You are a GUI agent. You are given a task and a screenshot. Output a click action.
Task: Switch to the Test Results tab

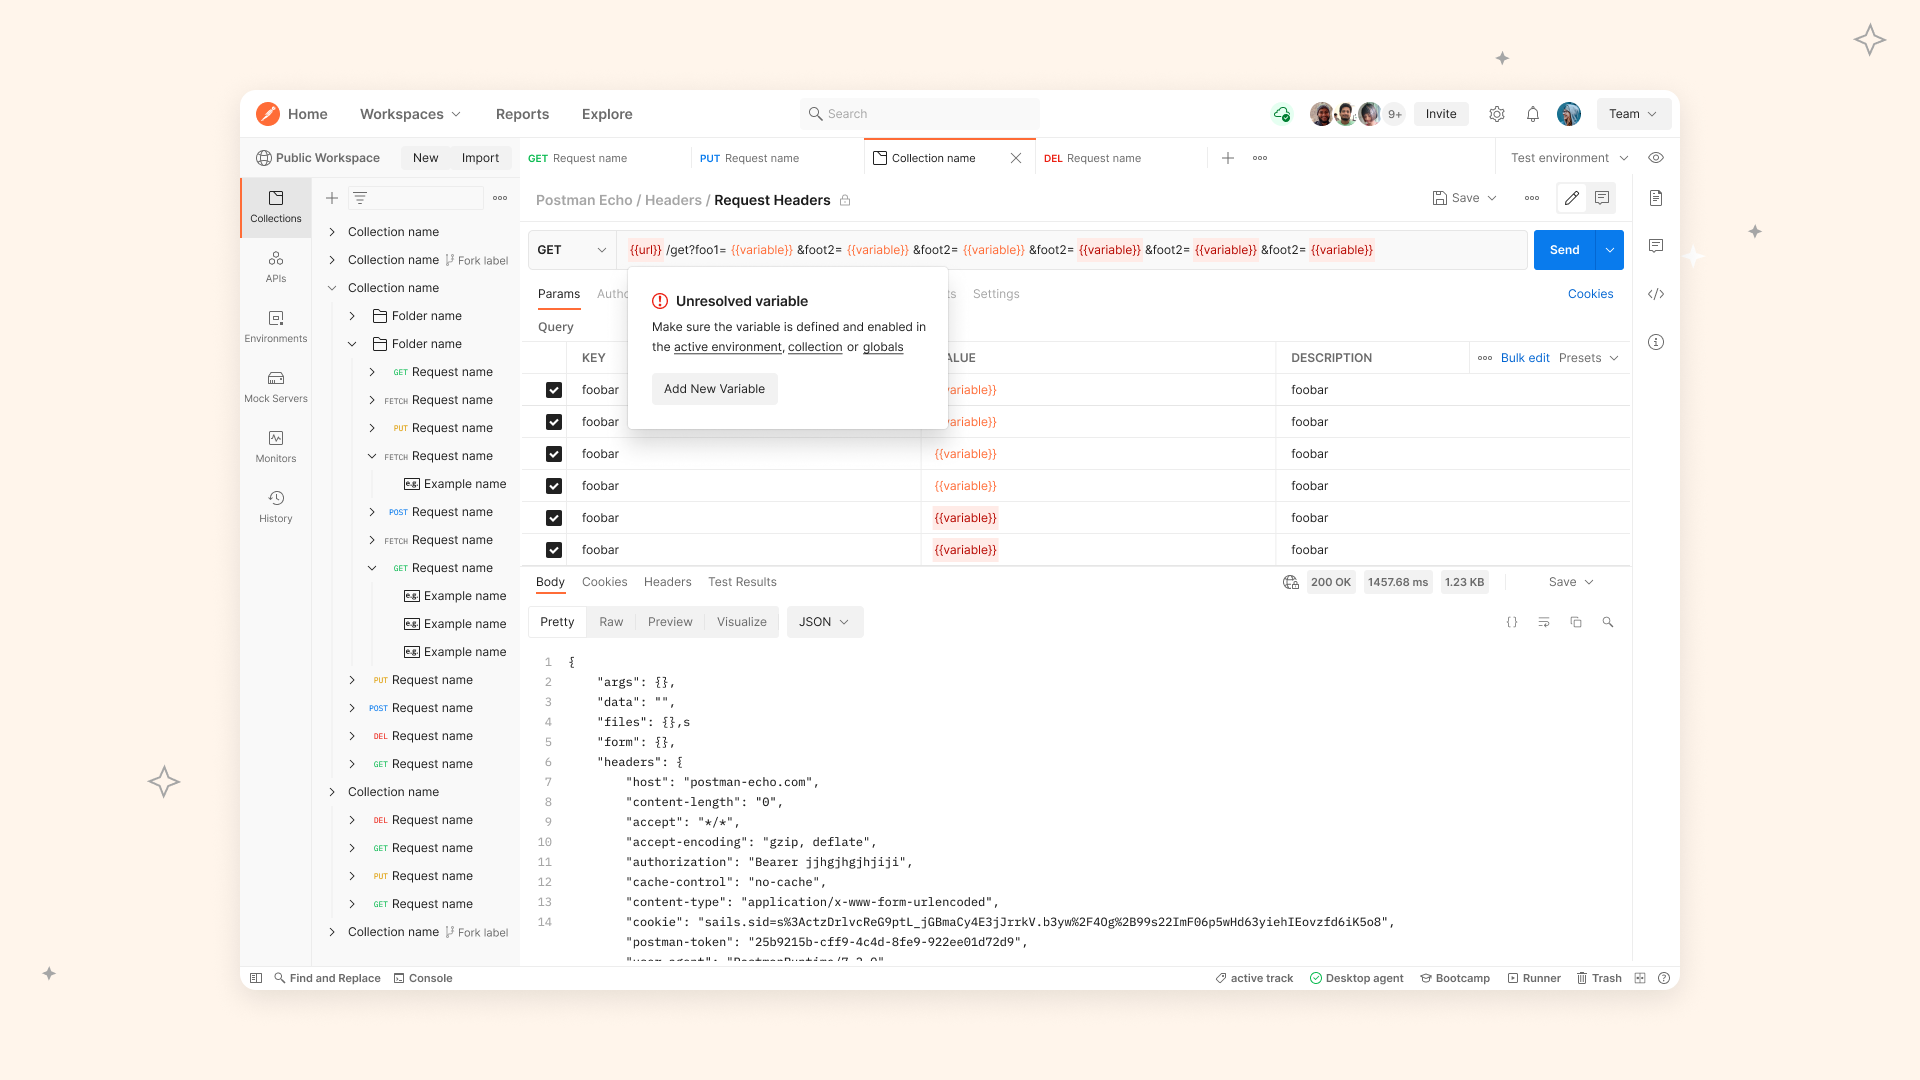point(742,582)
